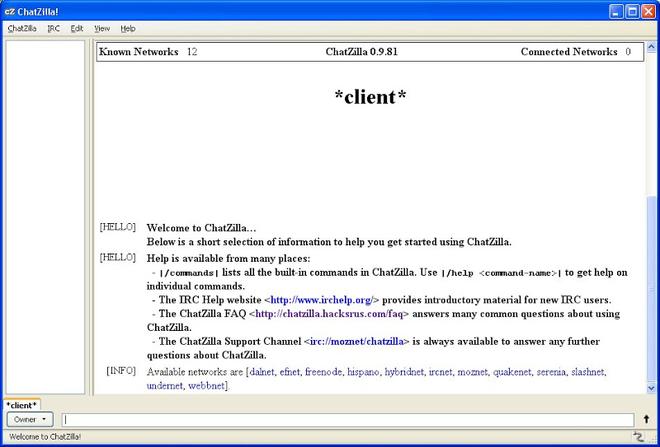Viewport: 660px width, 447px height.
Task: Open the View menu
Action: pos(102,29)
